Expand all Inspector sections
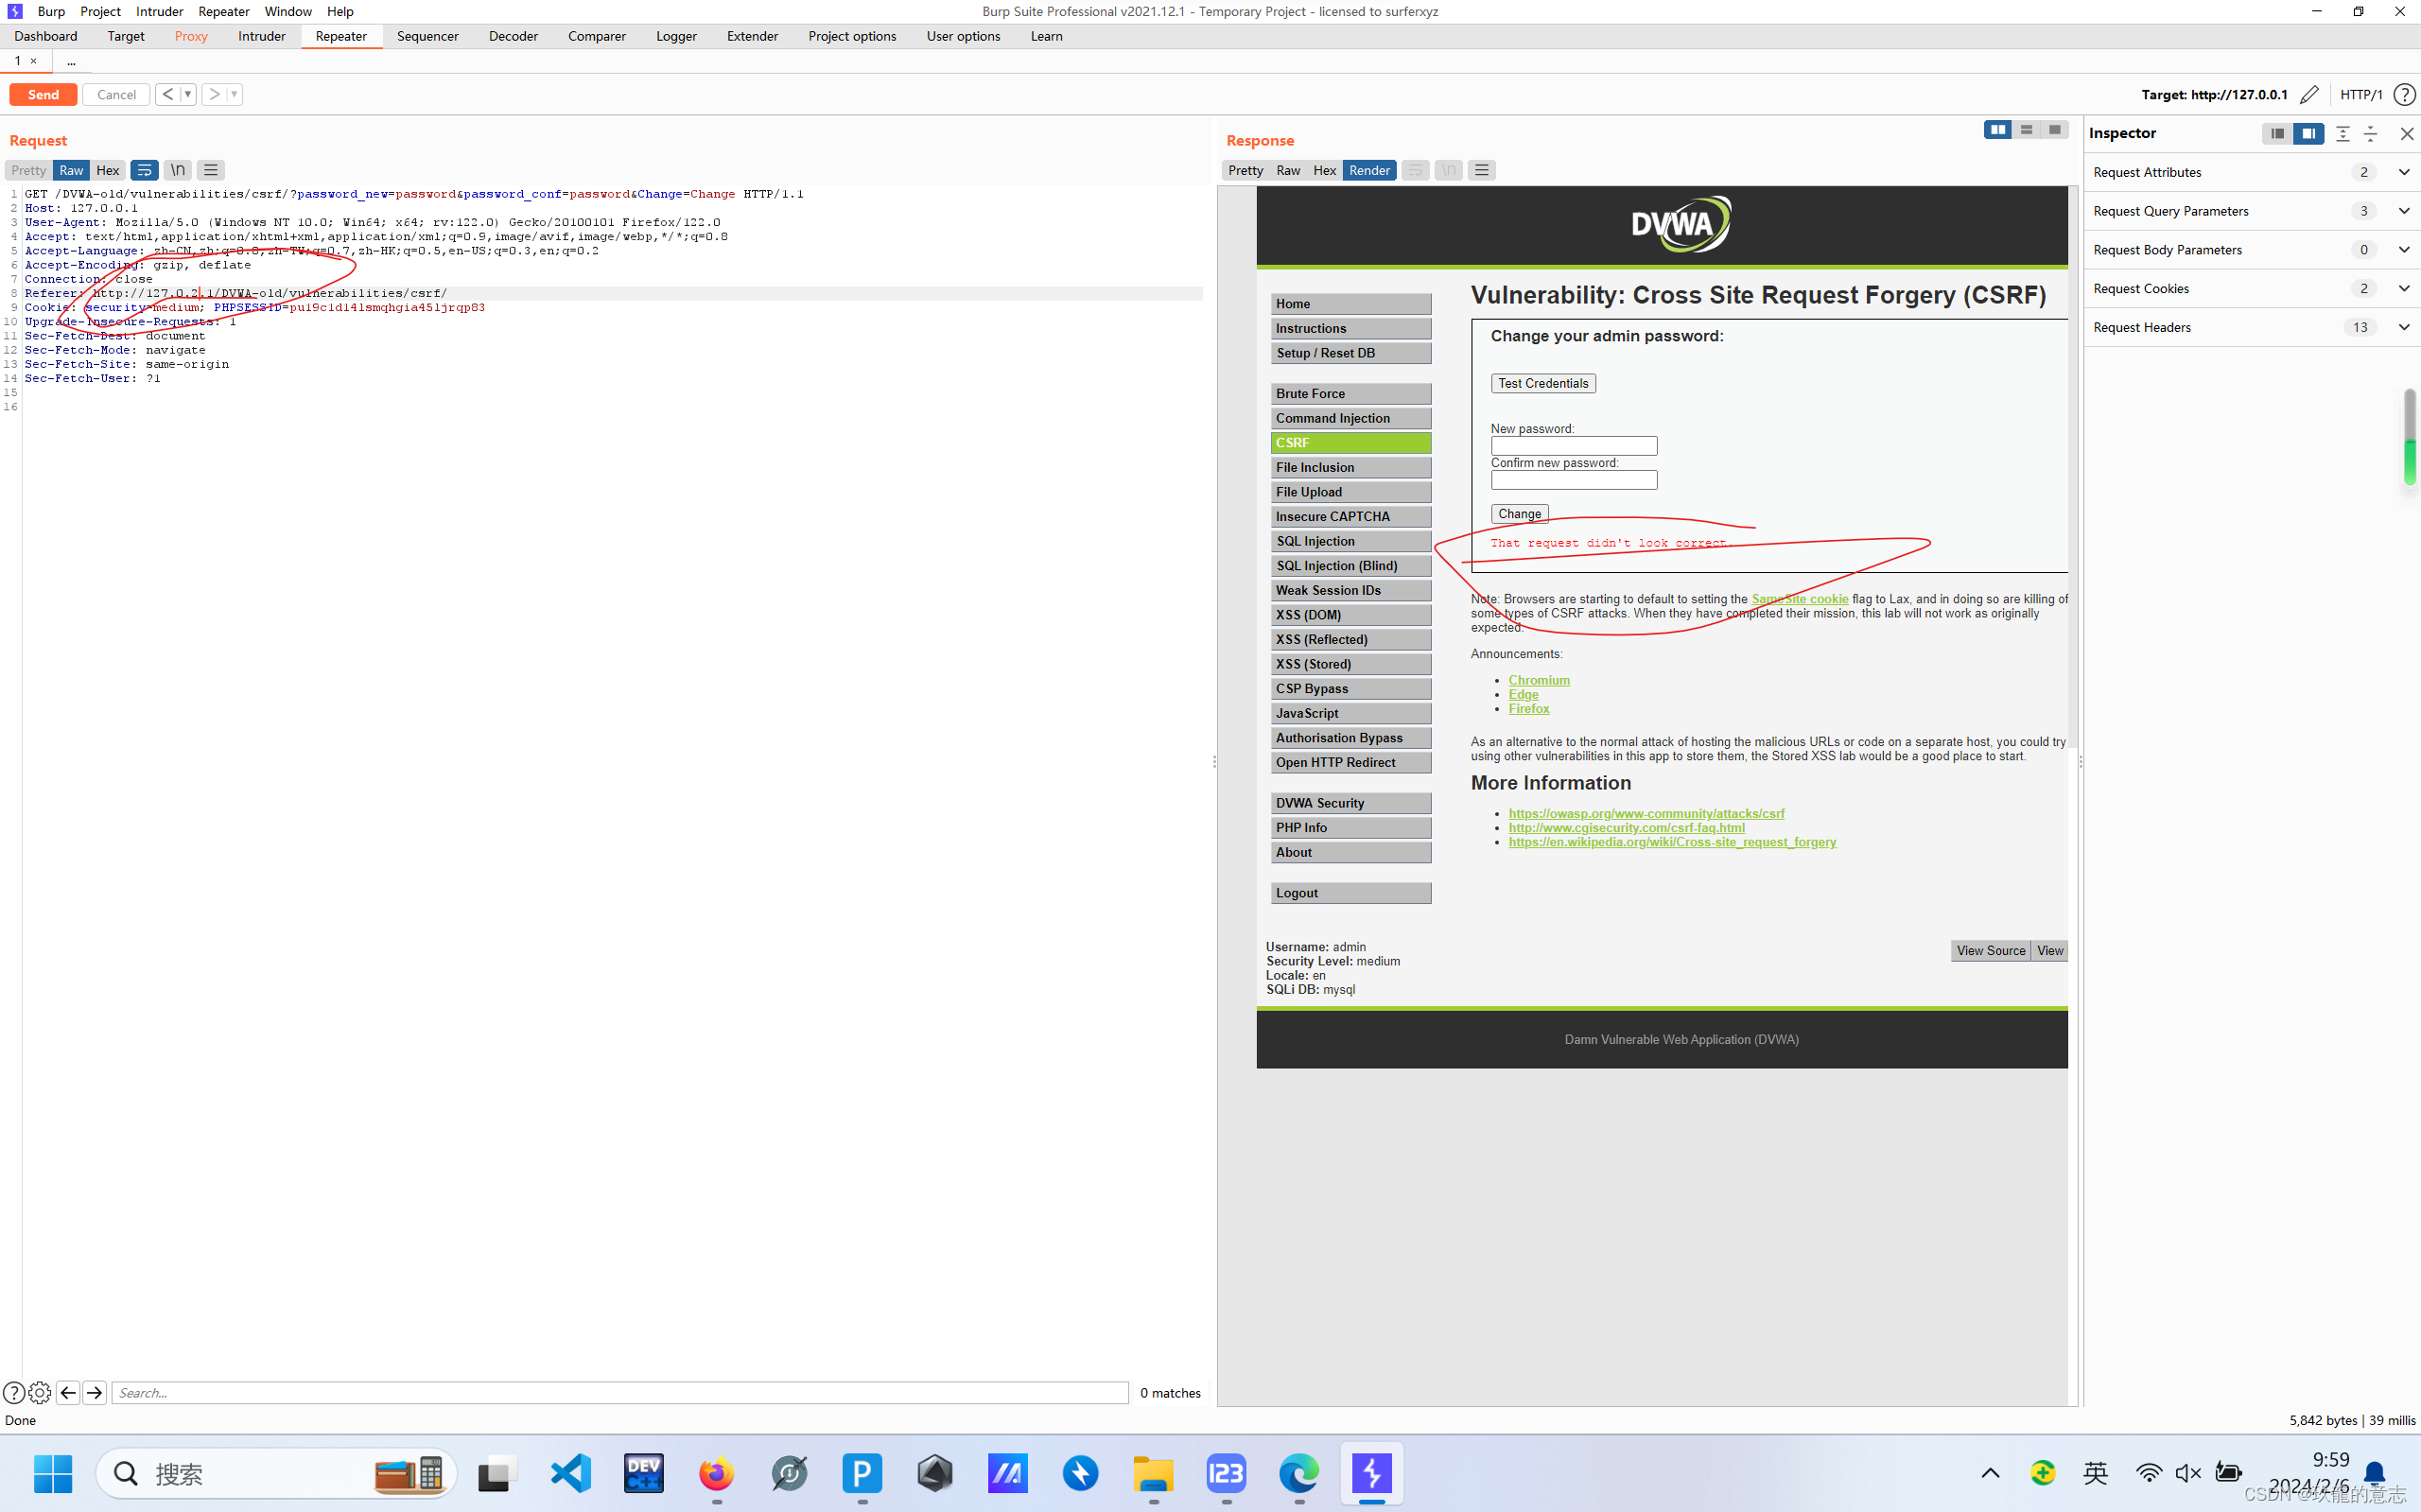Screen dimensions: 2421x1512 click(2342, 133)
